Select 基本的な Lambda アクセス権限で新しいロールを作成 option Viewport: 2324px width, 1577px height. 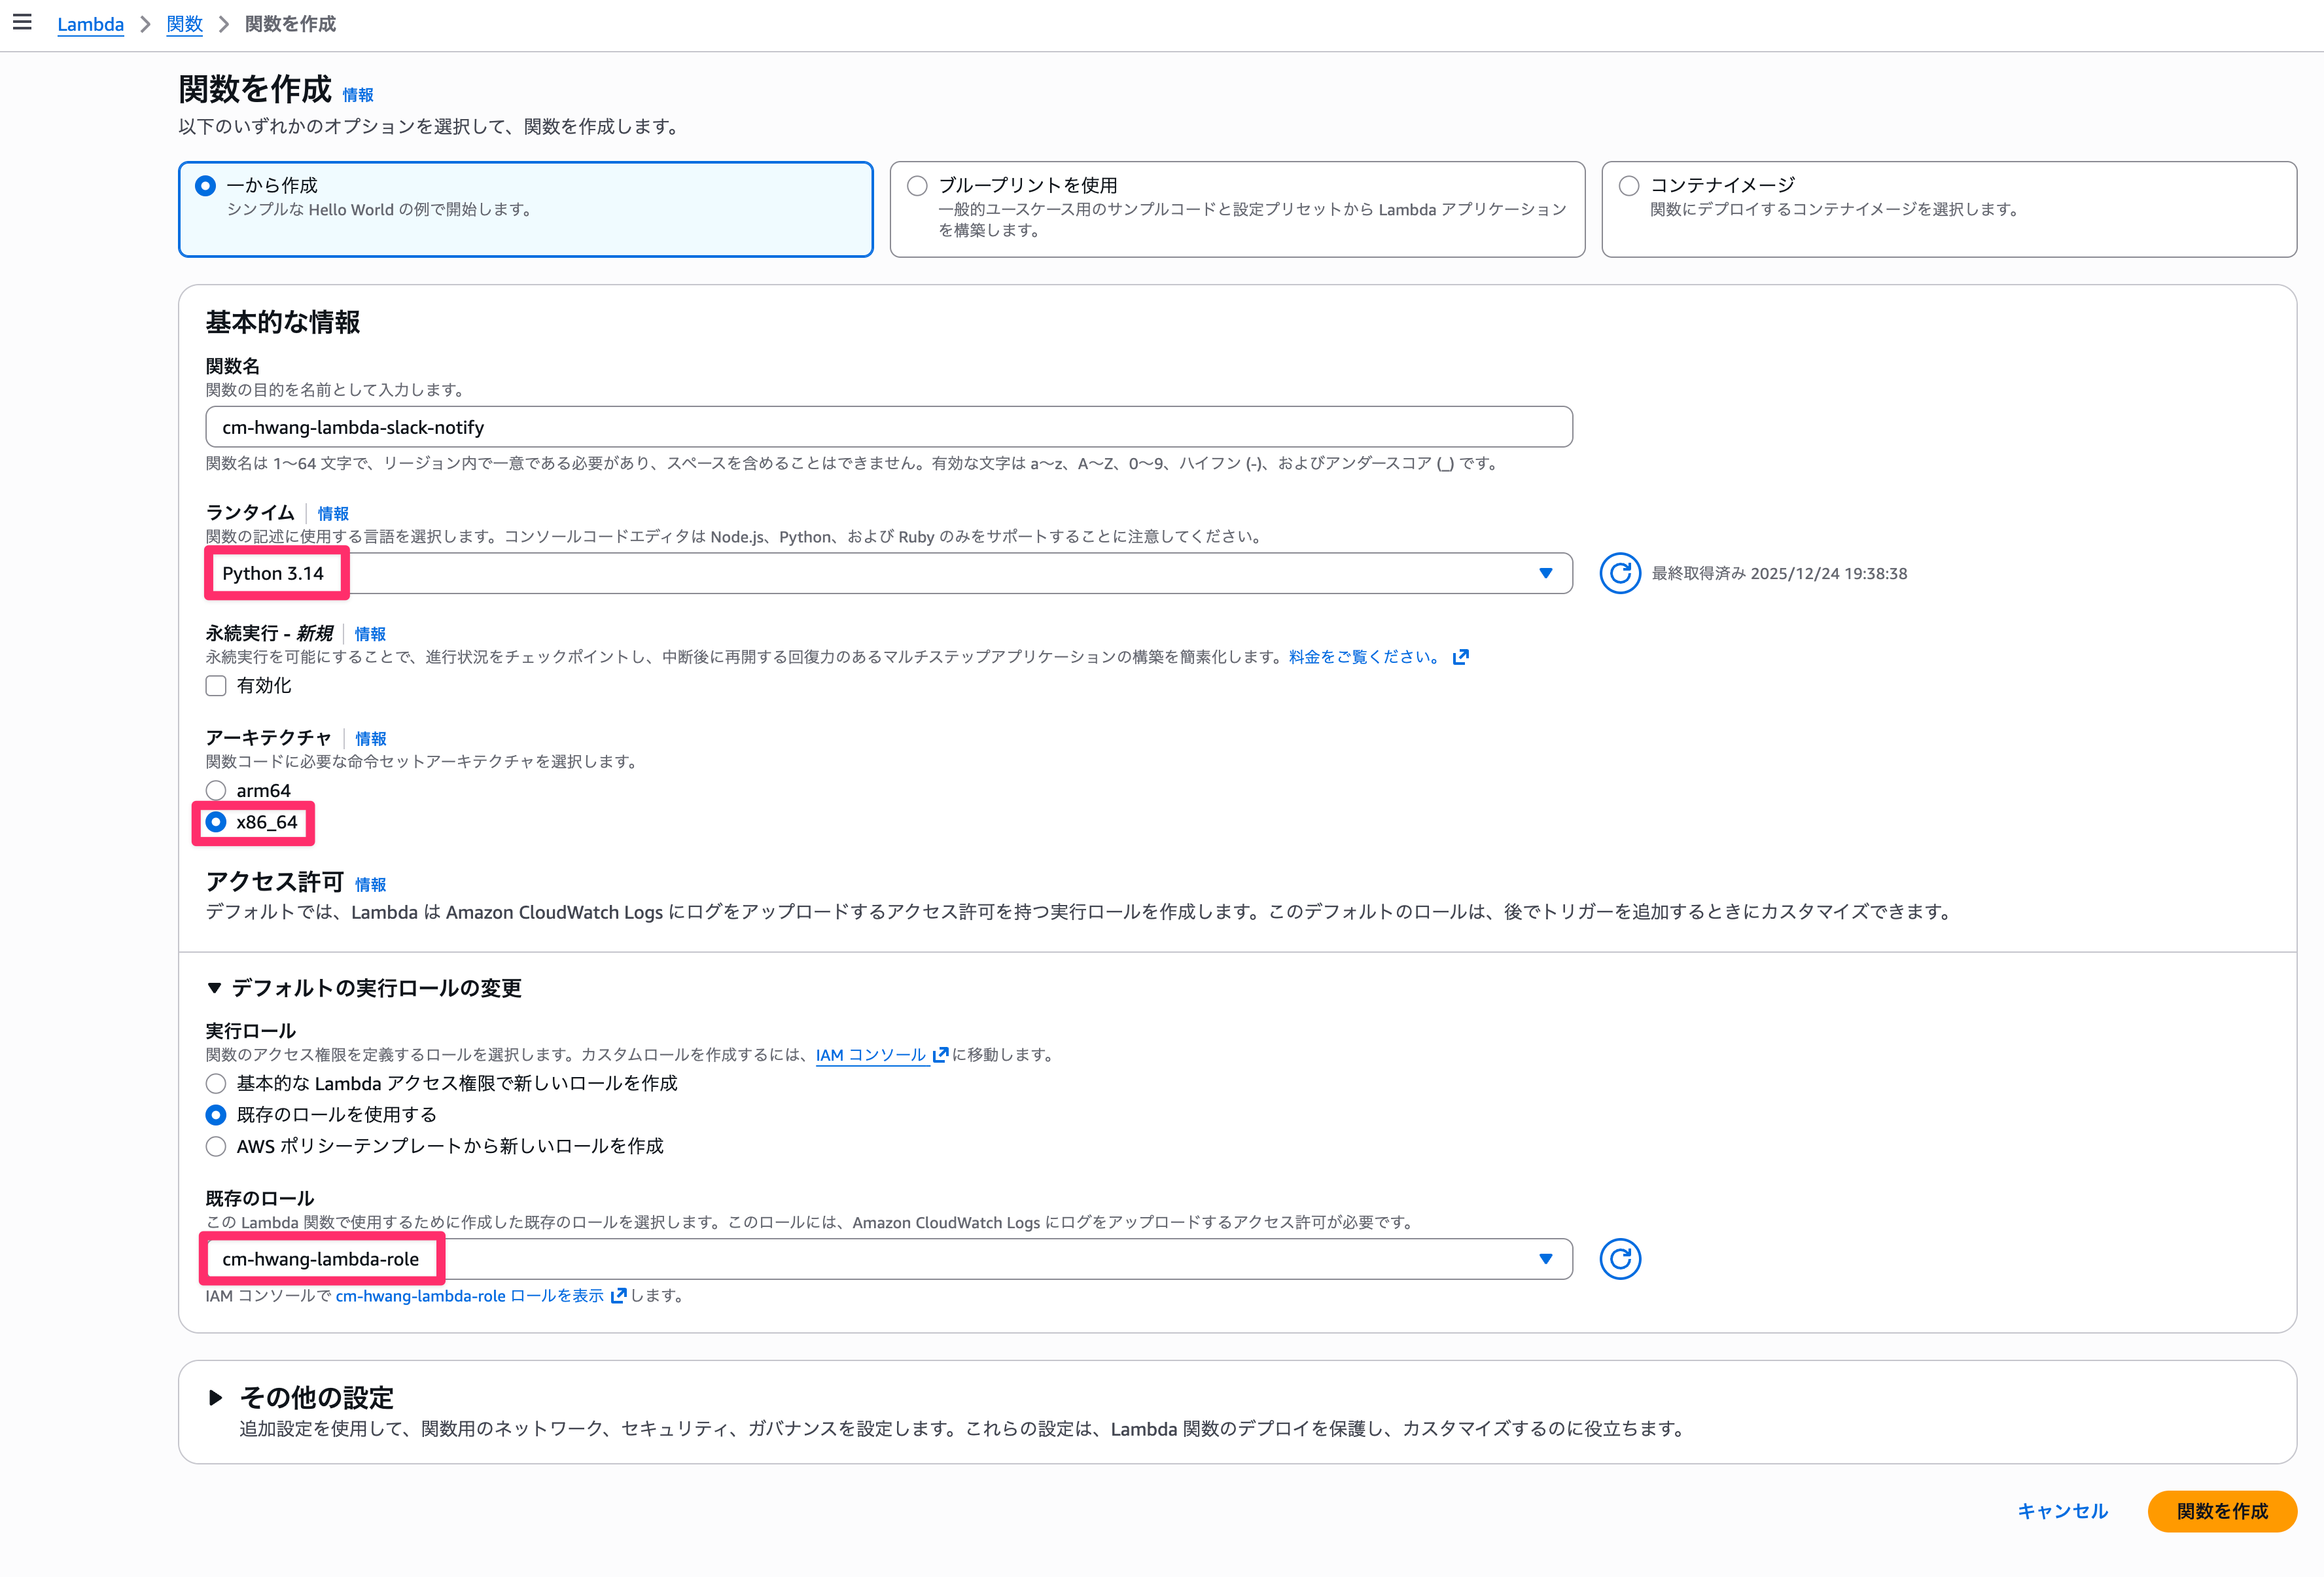click(x=216, y=1084)
